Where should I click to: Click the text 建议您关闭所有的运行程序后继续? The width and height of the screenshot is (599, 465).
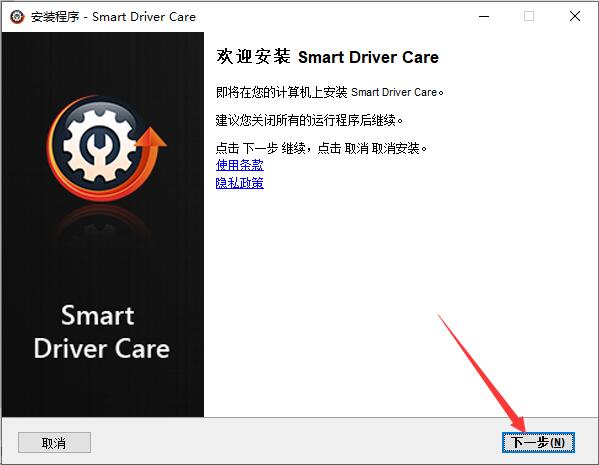pyautogui.click(x=309, y=120)
